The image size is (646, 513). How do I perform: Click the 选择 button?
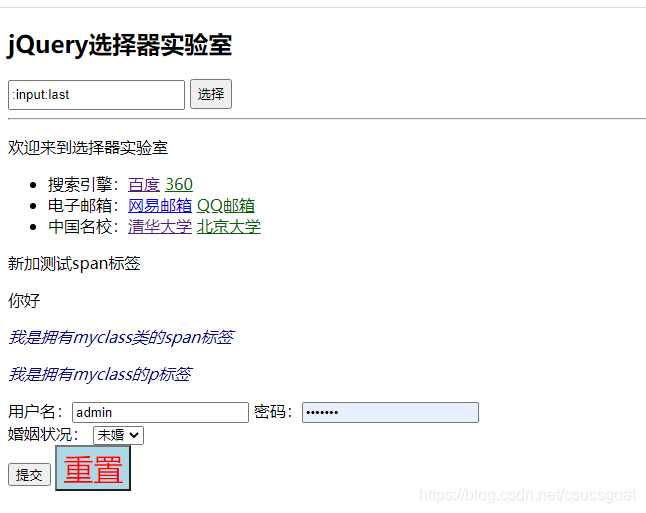[211, 94]
